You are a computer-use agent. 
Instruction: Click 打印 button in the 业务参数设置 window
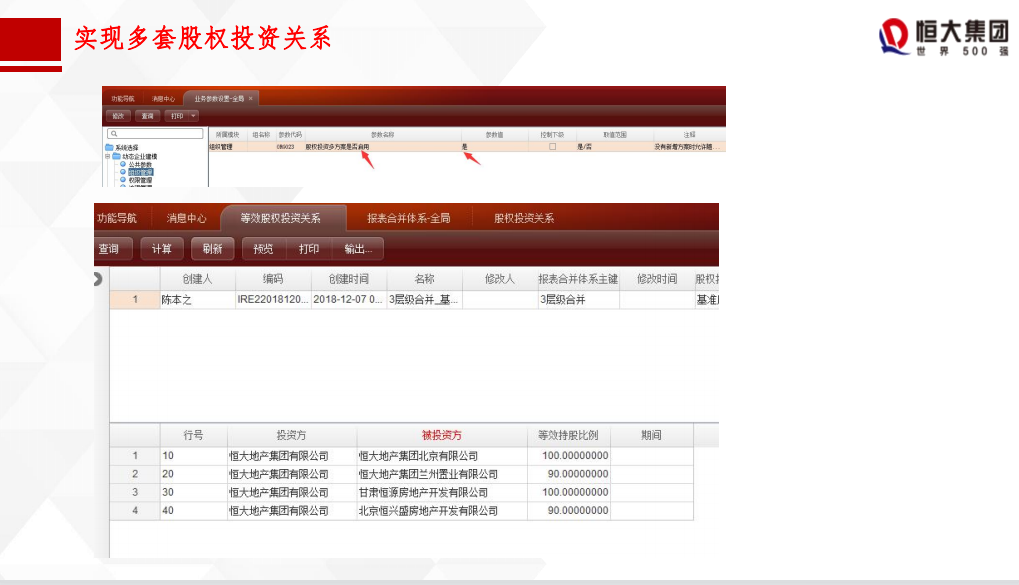coord(177,116)
